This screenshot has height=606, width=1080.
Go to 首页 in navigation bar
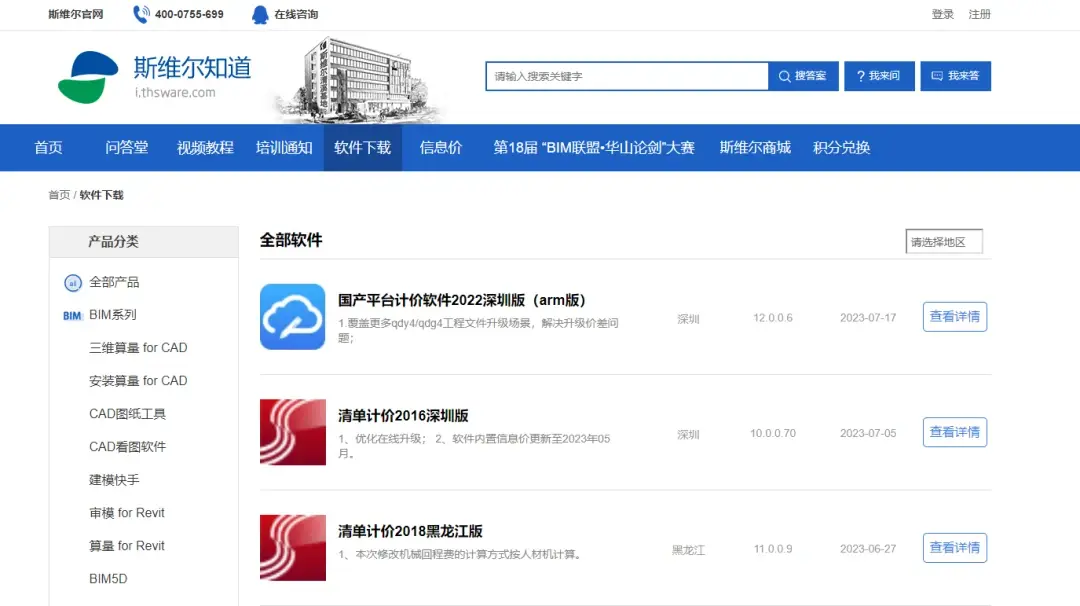48,147
